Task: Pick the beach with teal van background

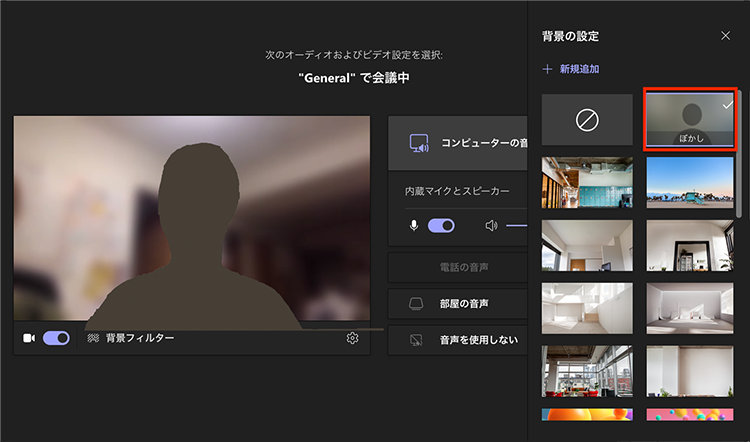Action: tap(692, 182)
